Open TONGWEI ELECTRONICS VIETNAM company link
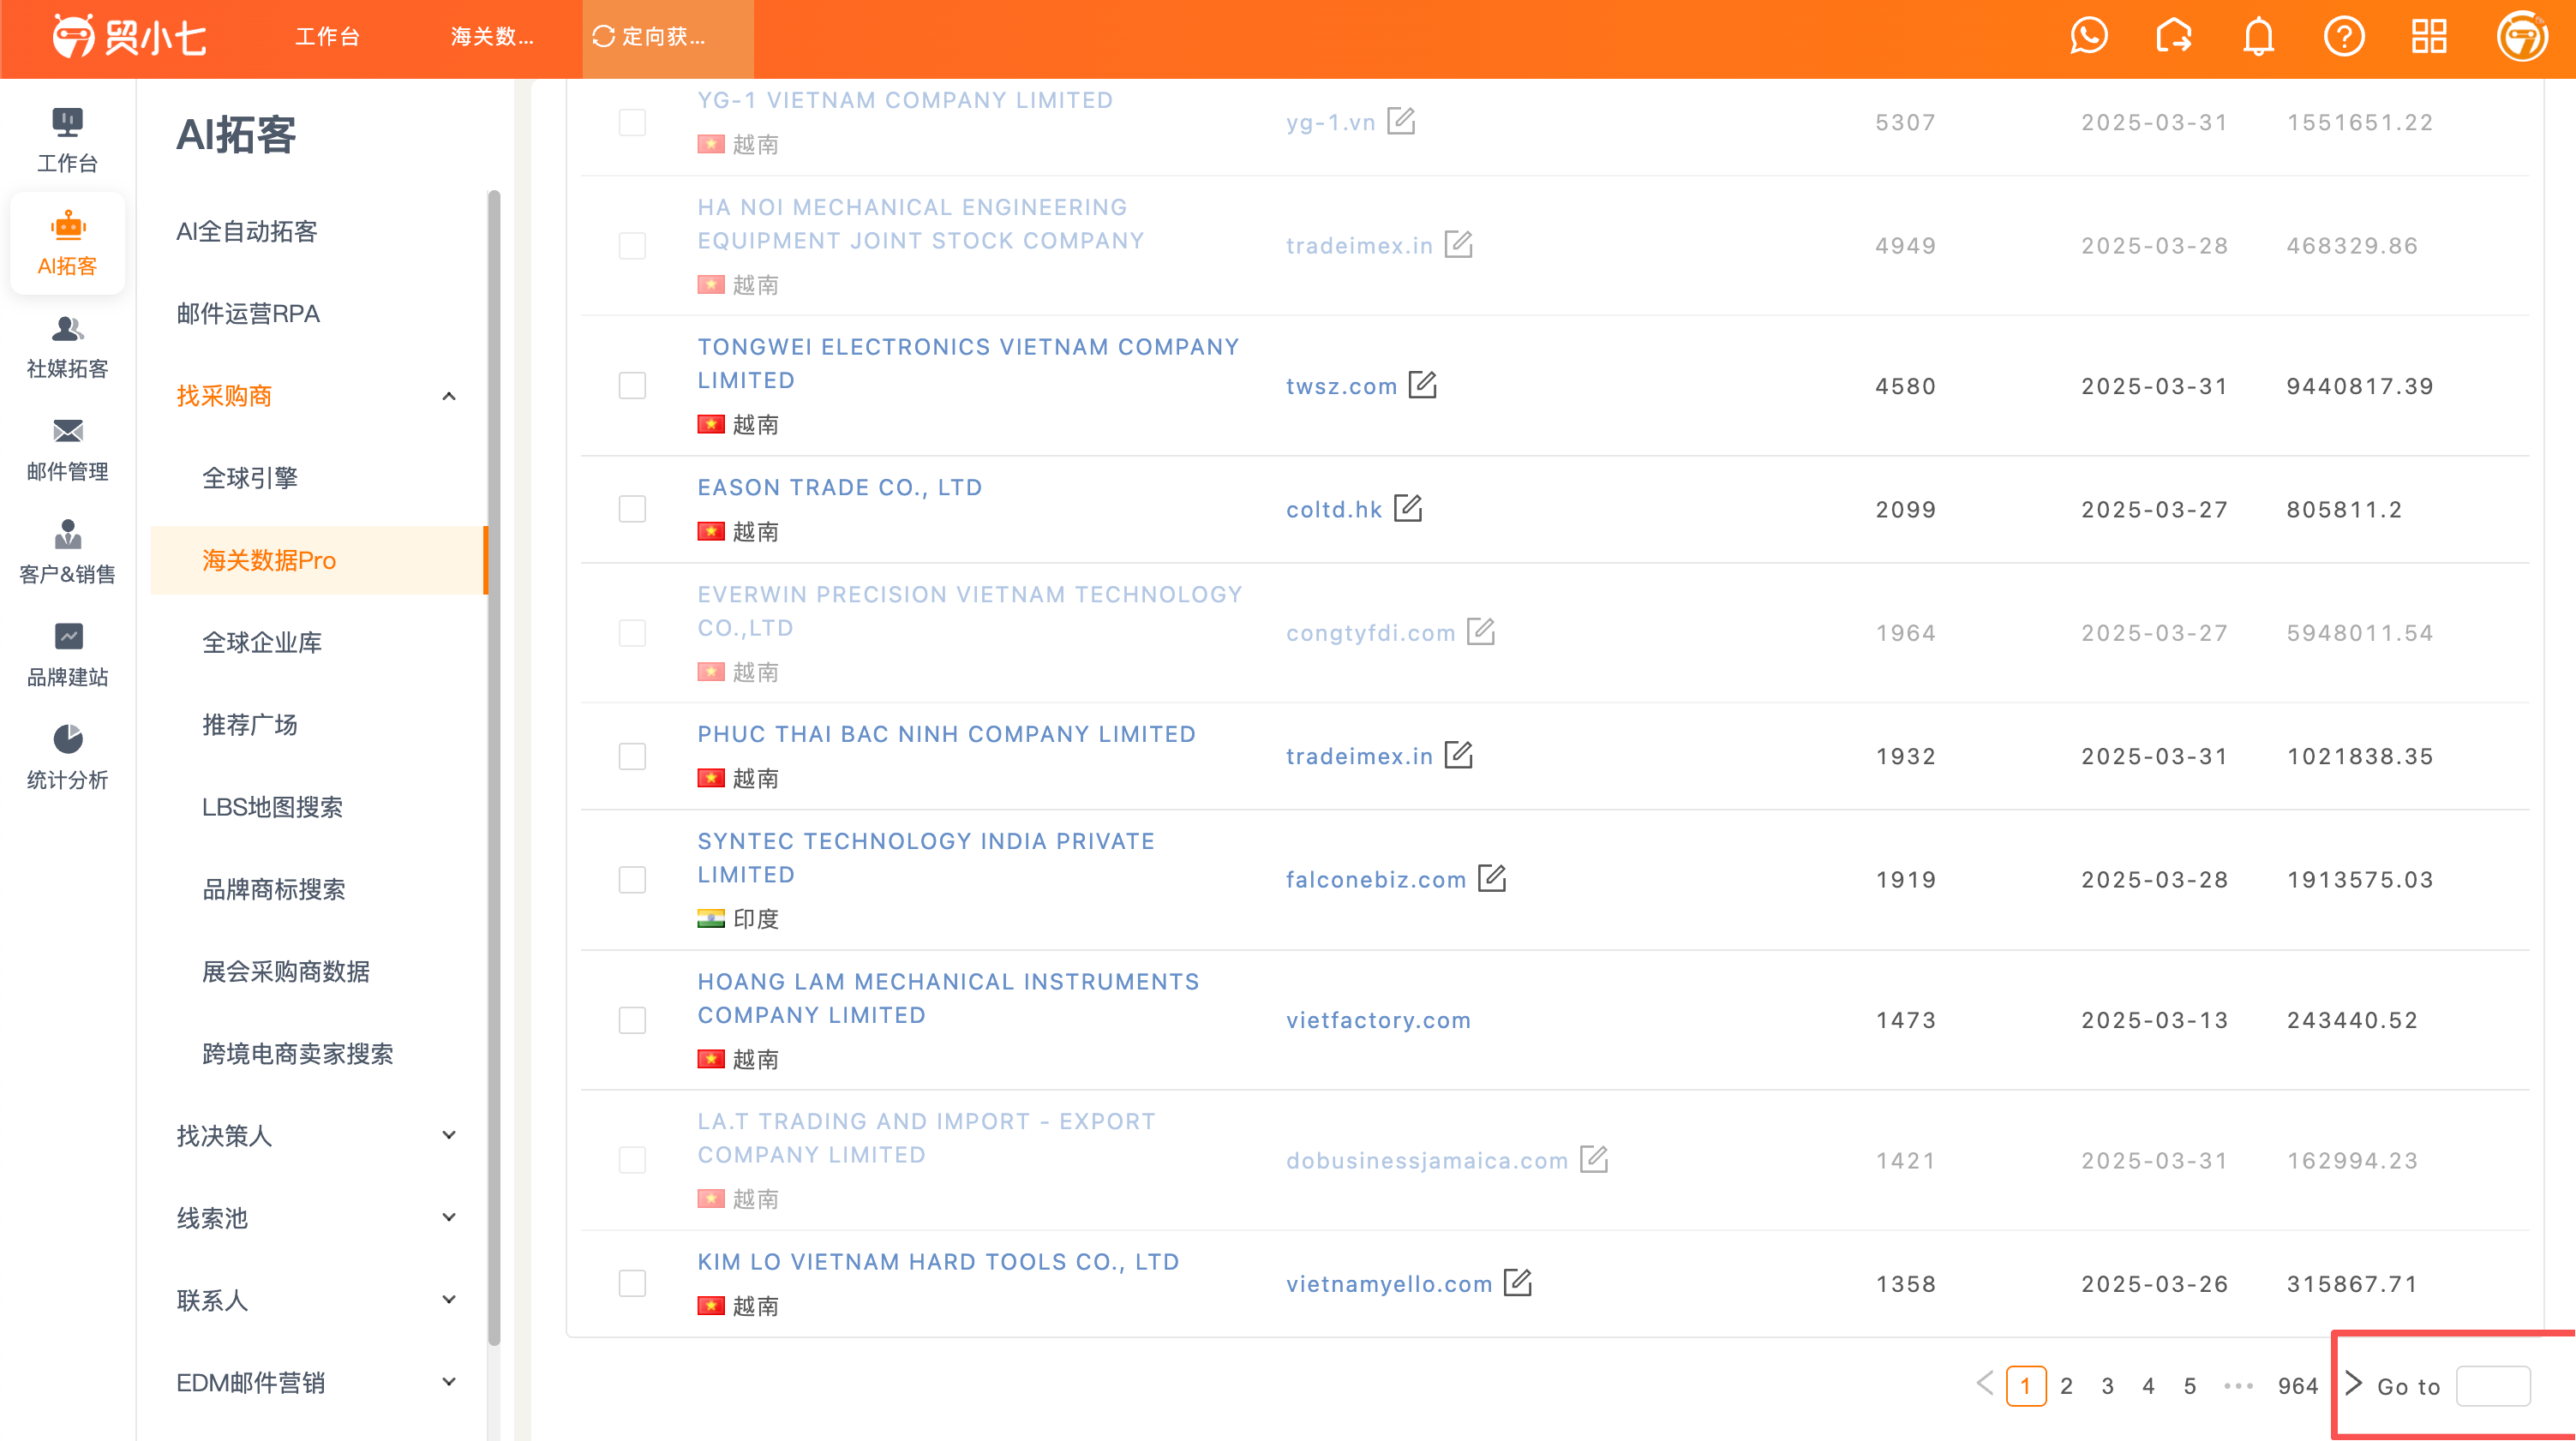Screen dimensions: 2576x1441 [968, 363]
